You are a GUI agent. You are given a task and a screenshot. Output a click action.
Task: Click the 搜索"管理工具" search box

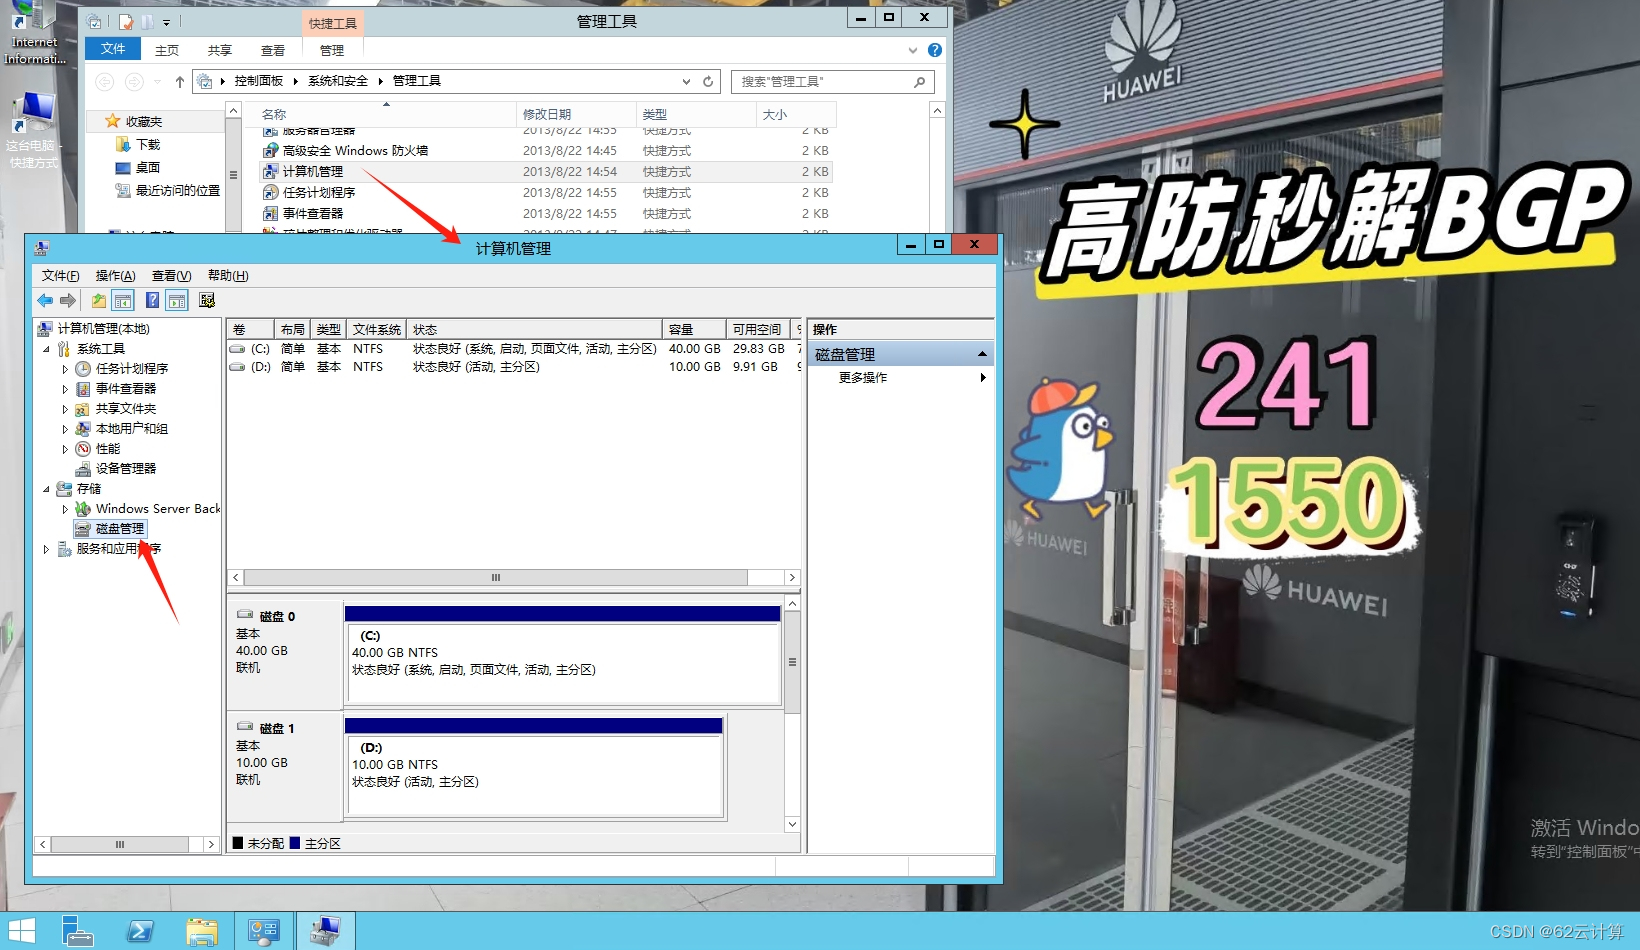832,81
